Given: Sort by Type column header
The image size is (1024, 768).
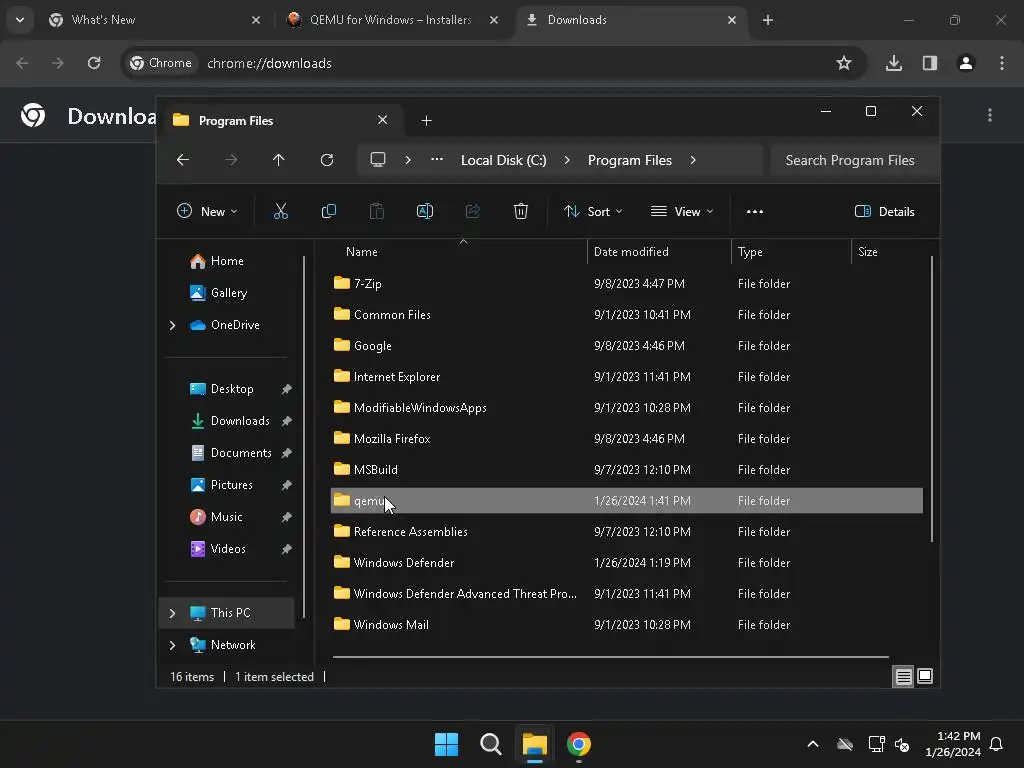Looking at the screenshot, I should pos(750,251).
